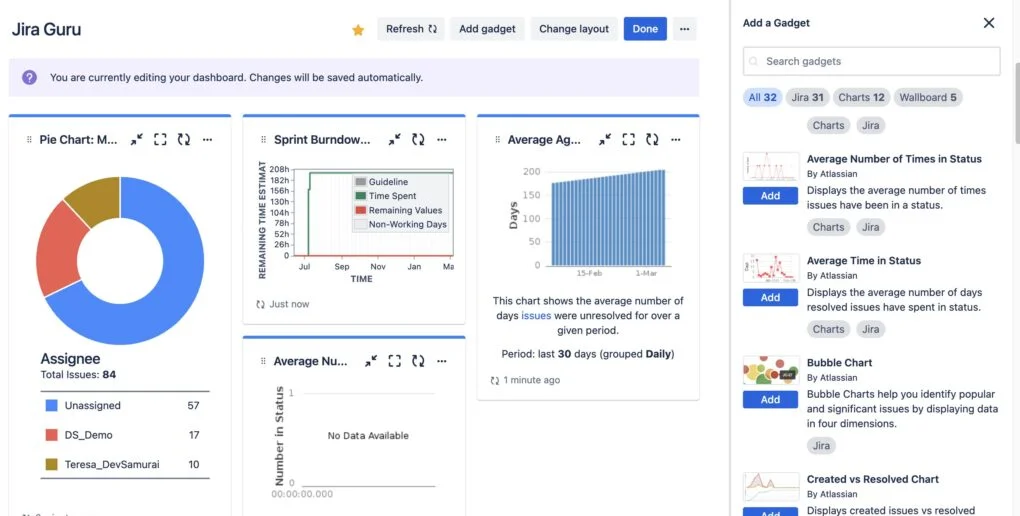1020x516 pixels.
Task: Open Sprint Burndown gadget options menu
Action: click(x=441, y=140)
